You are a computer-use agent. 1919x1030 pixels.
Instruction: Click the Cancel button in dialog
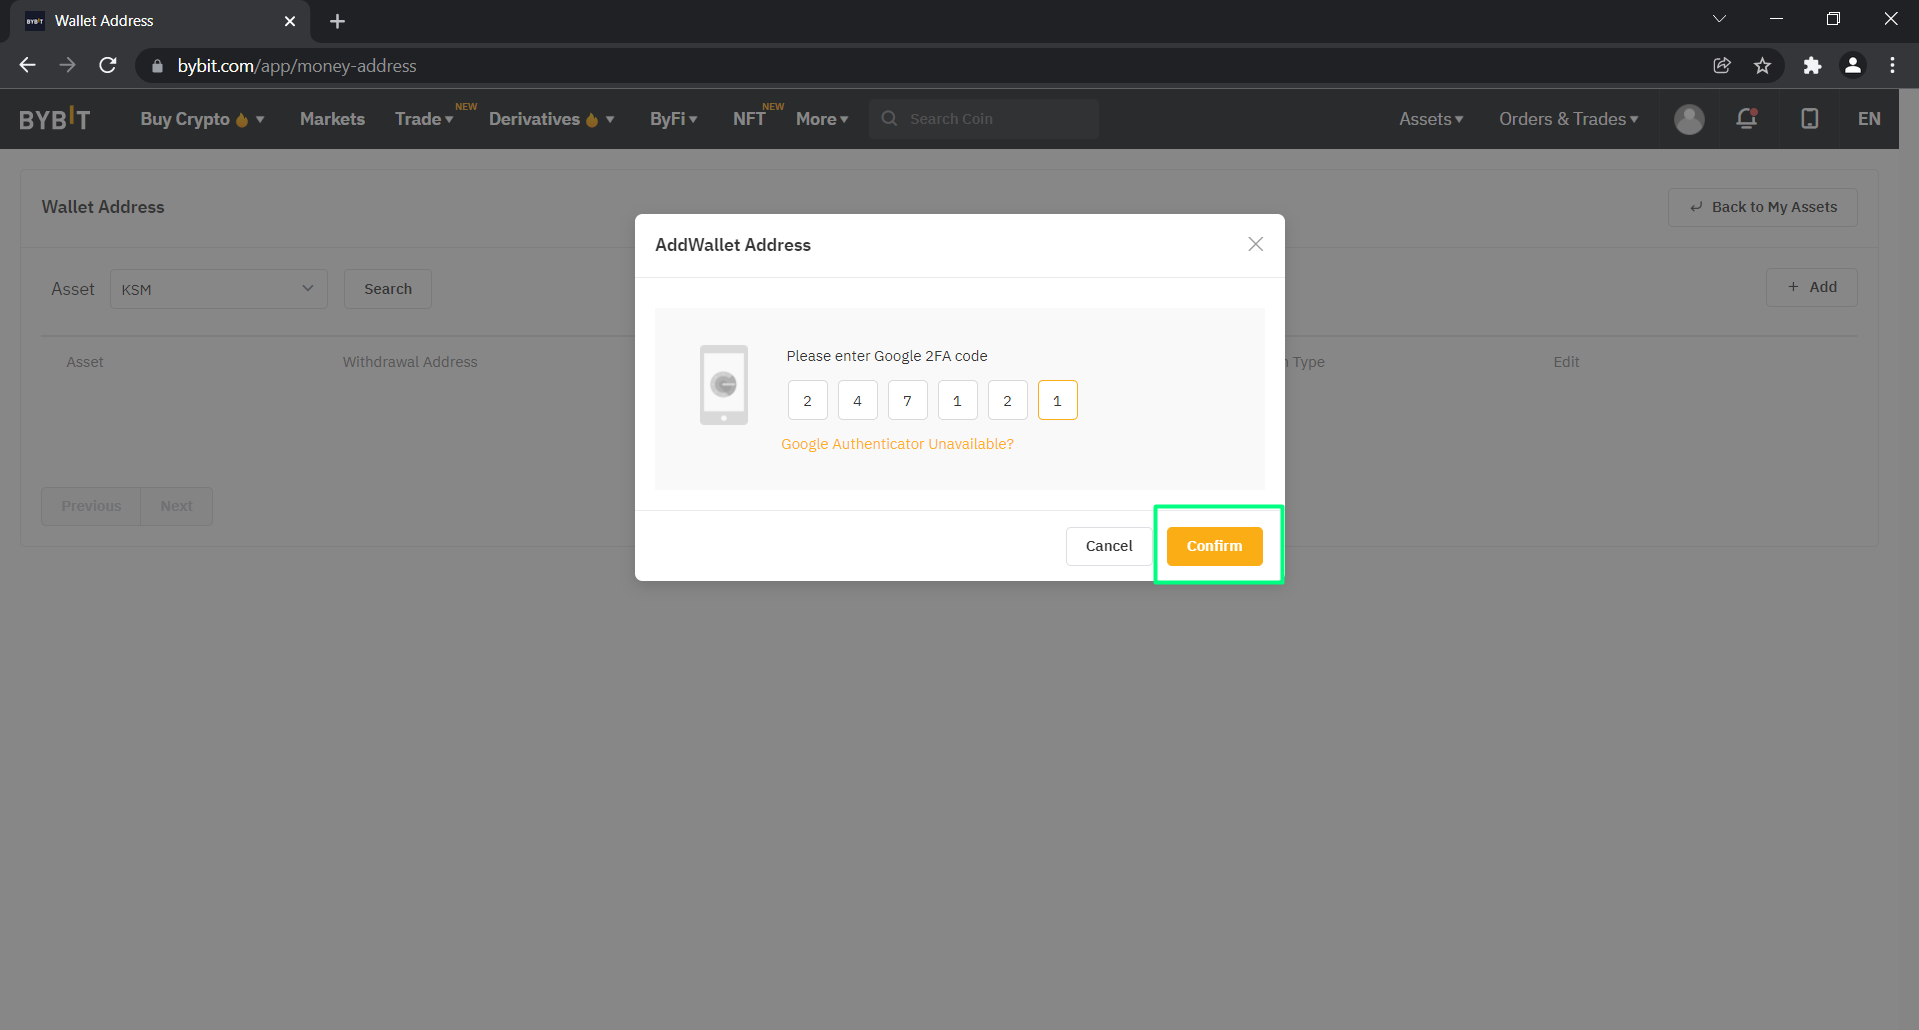[x=1109, y=546]
